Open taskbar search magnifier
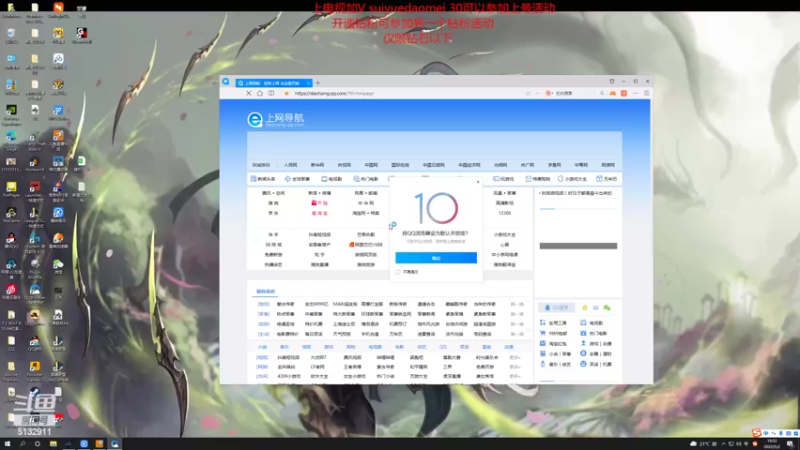Viewport: 800px width, 450px height. (22, 444)
